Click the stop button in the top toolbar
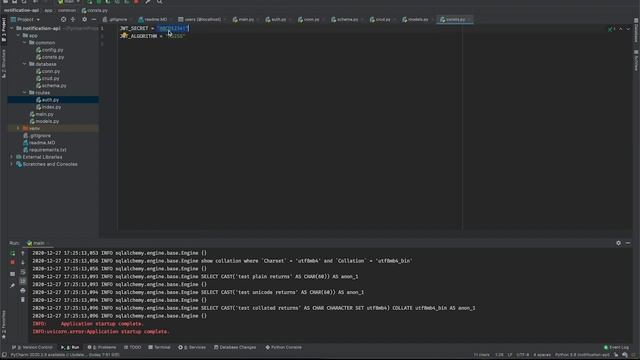The image size is (640, 360). [x=136, y=2]
